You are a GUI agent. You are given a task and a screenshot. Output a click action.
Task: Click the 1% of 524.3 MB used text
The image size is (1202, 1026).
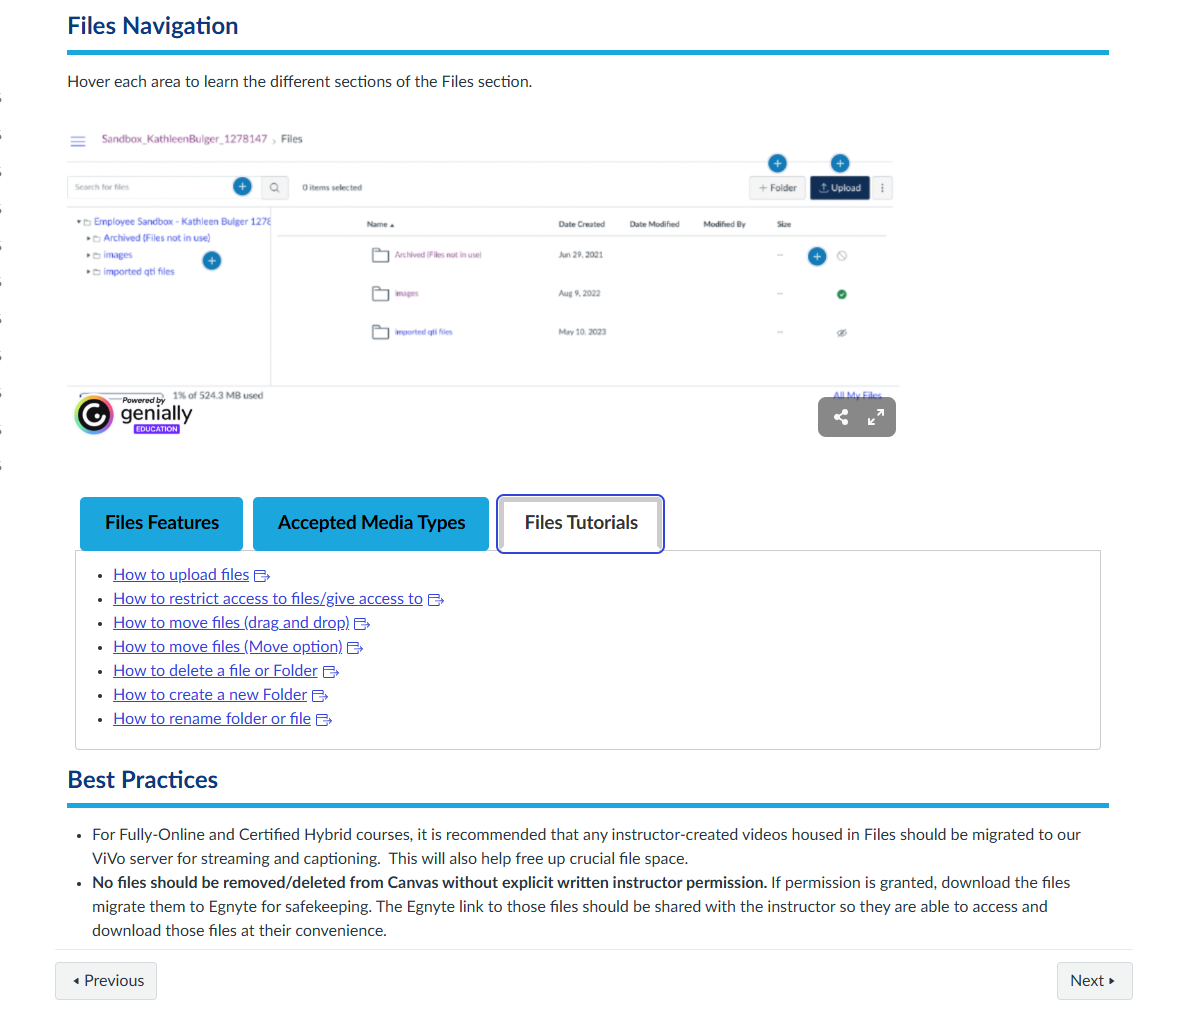218,396
